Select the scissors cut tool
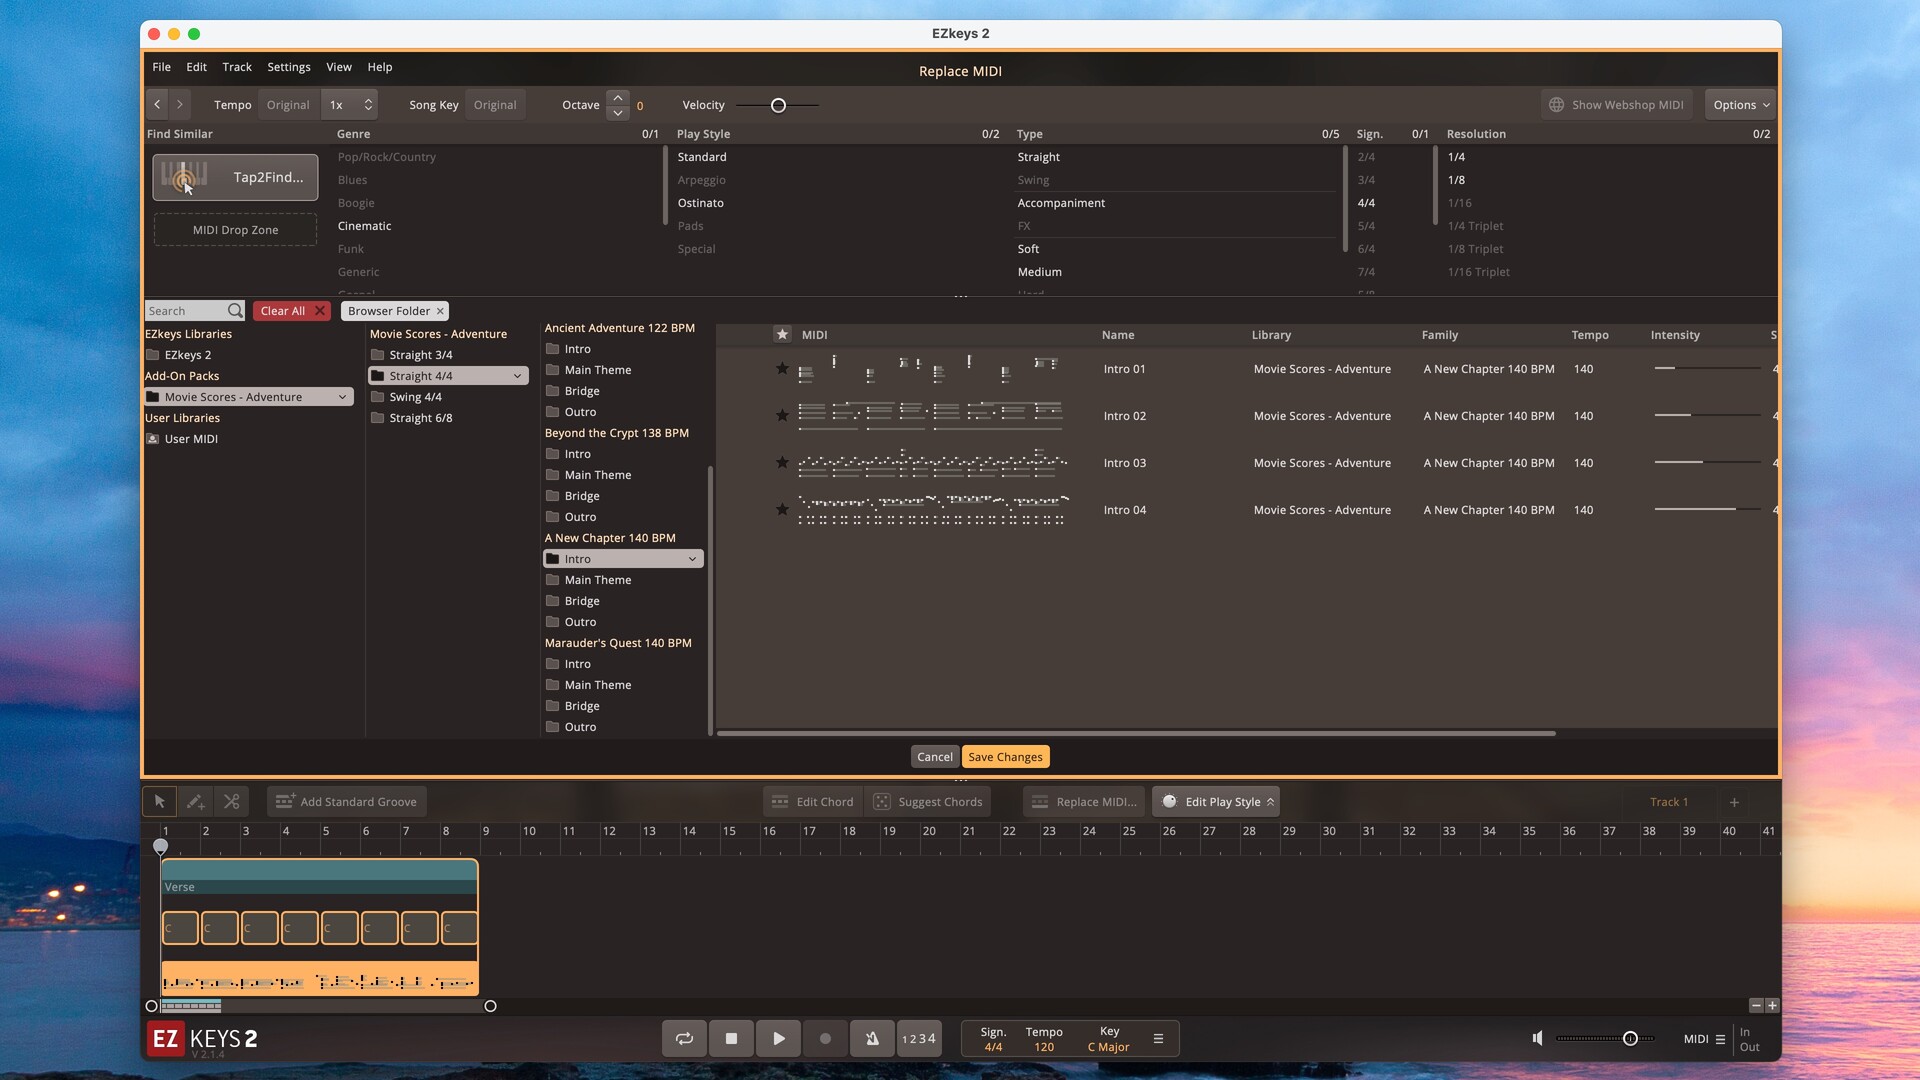Viewport: 1920px width, 1080px height. 231,801
